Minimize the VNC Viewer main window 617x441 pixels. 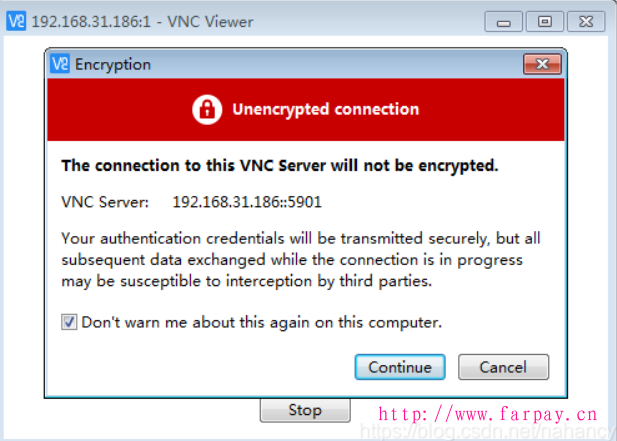[x=507, y=20]
